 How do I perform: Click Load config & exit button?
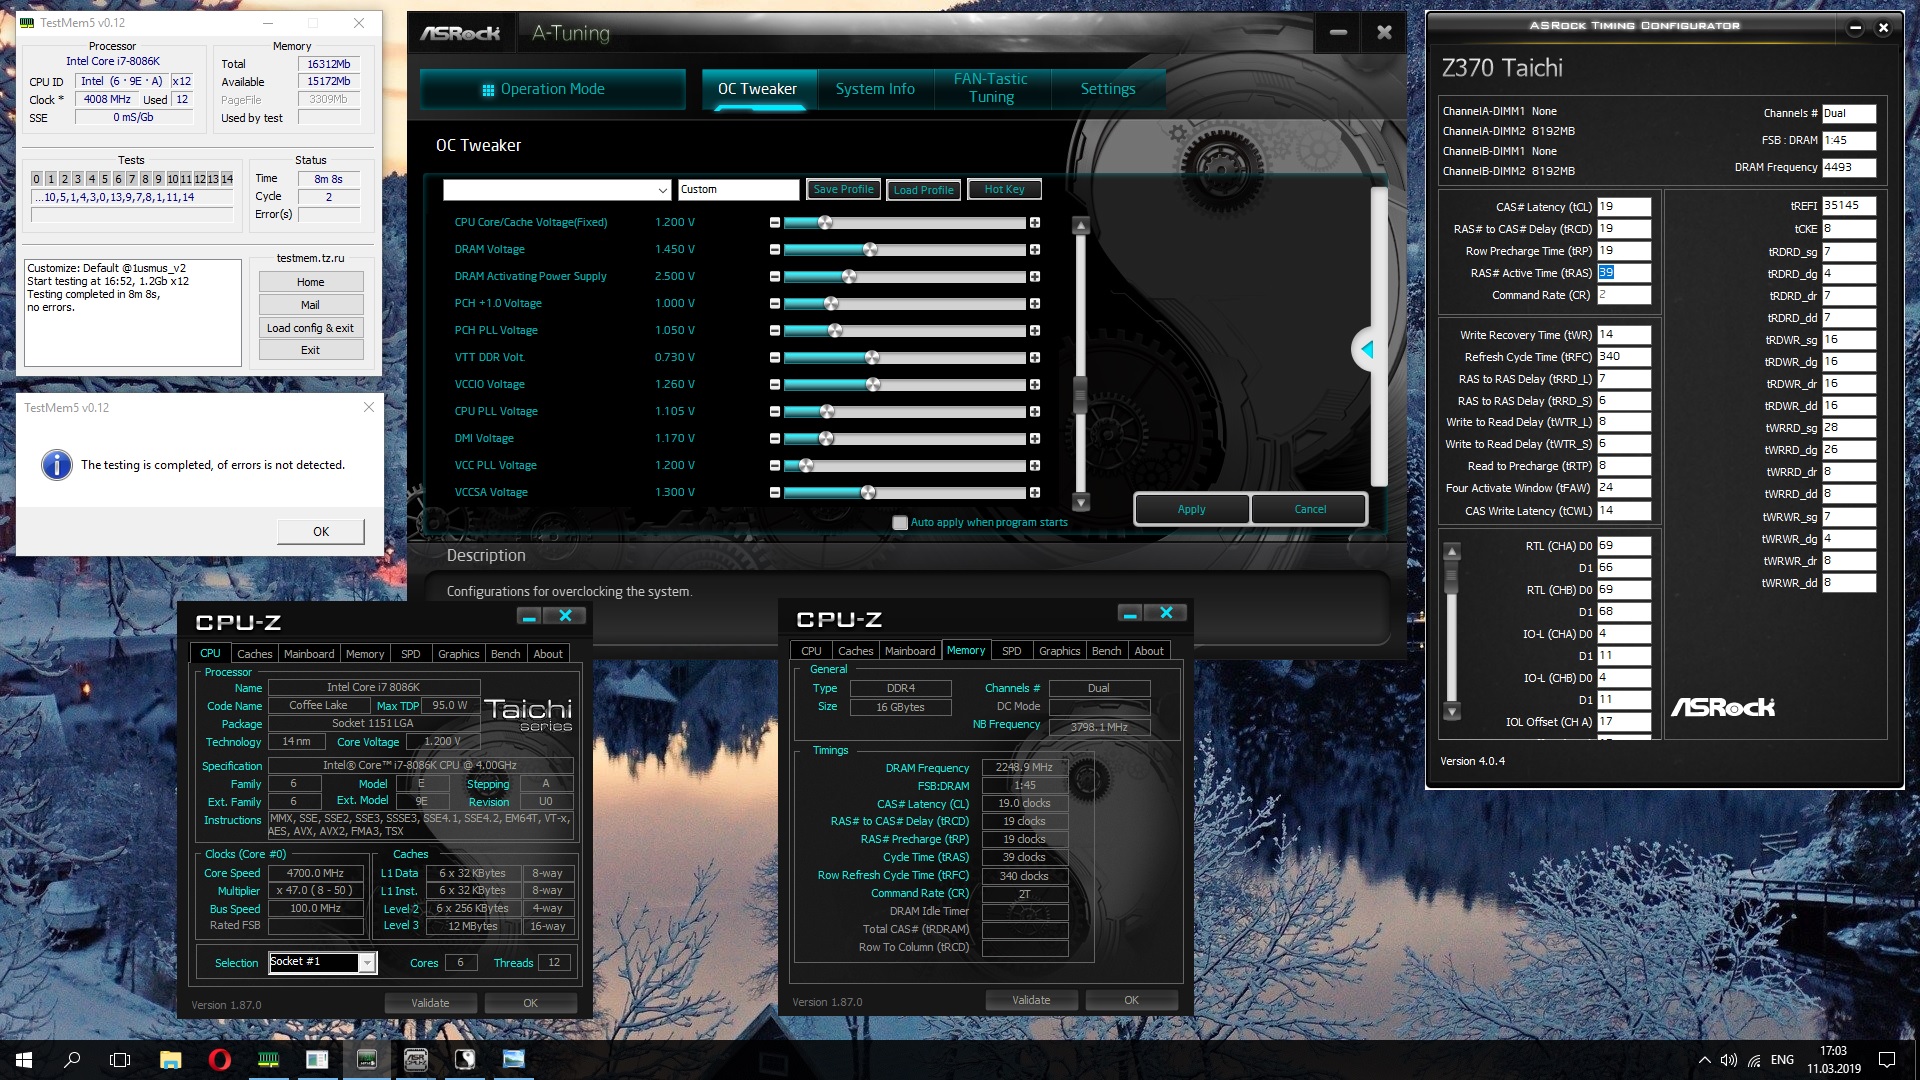click(310, 328)
